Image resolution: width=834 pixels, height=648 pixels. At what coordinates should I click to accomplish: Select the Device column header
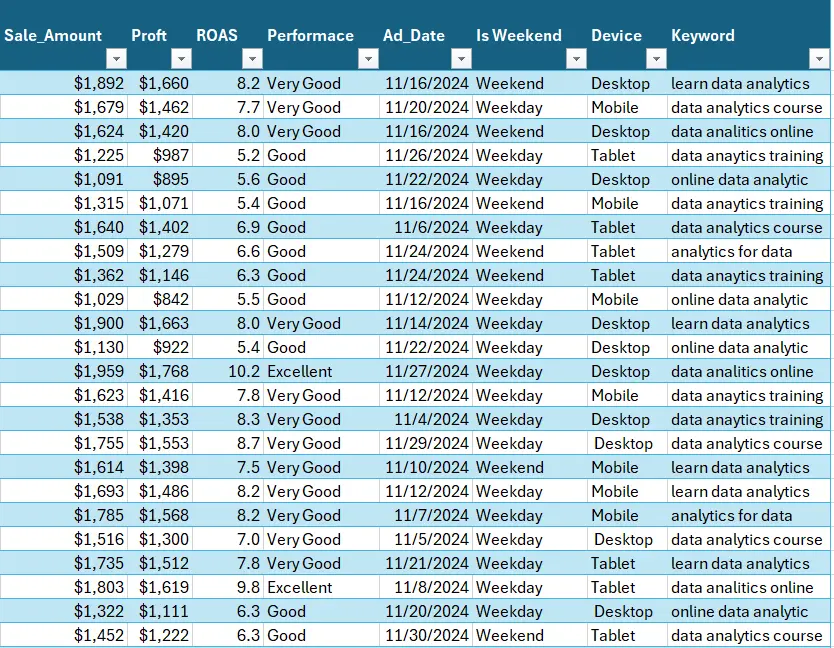pyautogui.click(x=616, y=35)
